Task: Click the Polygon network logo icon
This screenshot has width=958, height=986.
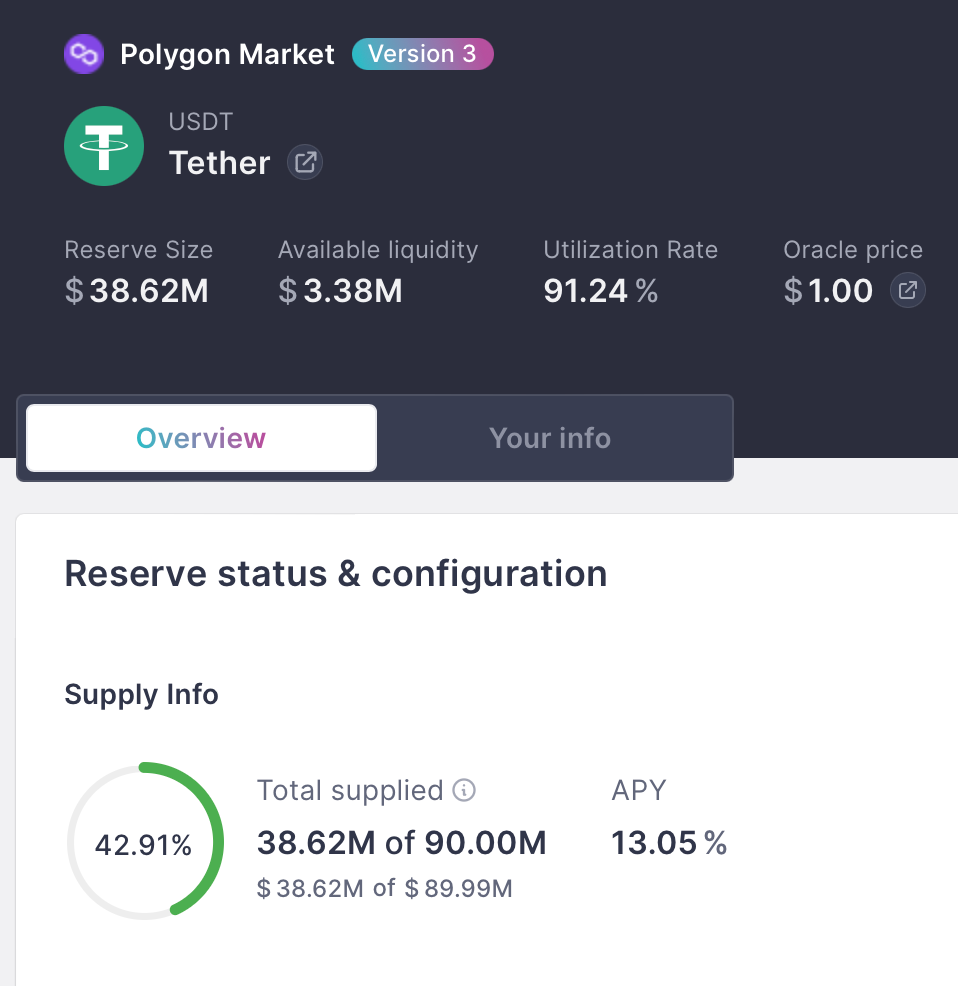Action: [x=83, y=54]
